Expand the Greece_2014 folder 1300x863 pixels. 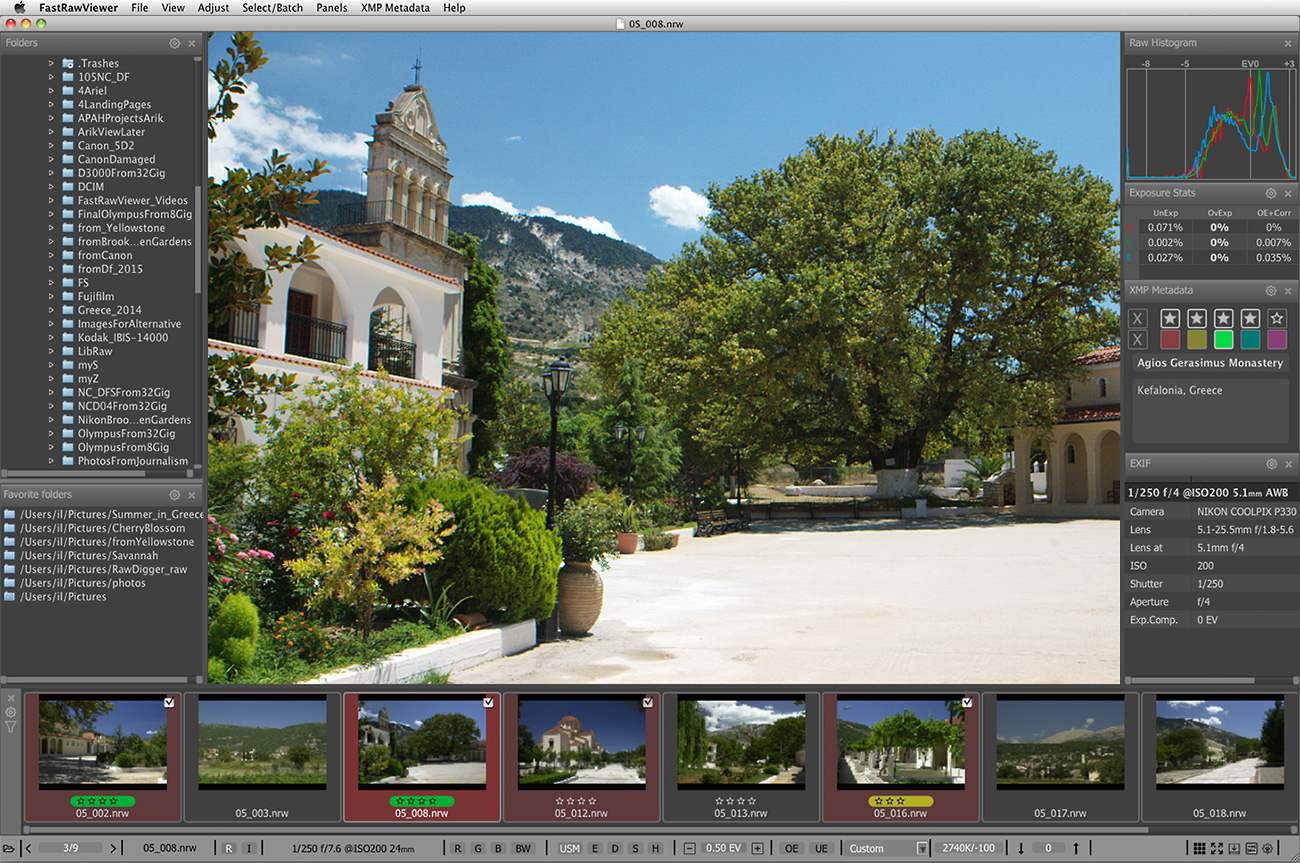coord(50,310)
